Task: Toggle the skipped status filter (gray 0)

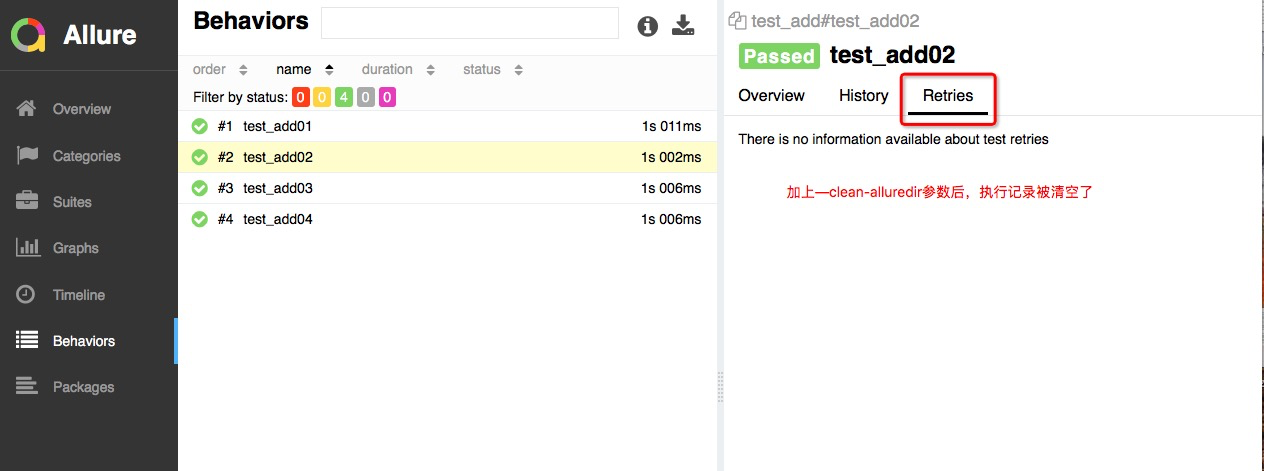Action: point(366,97)
